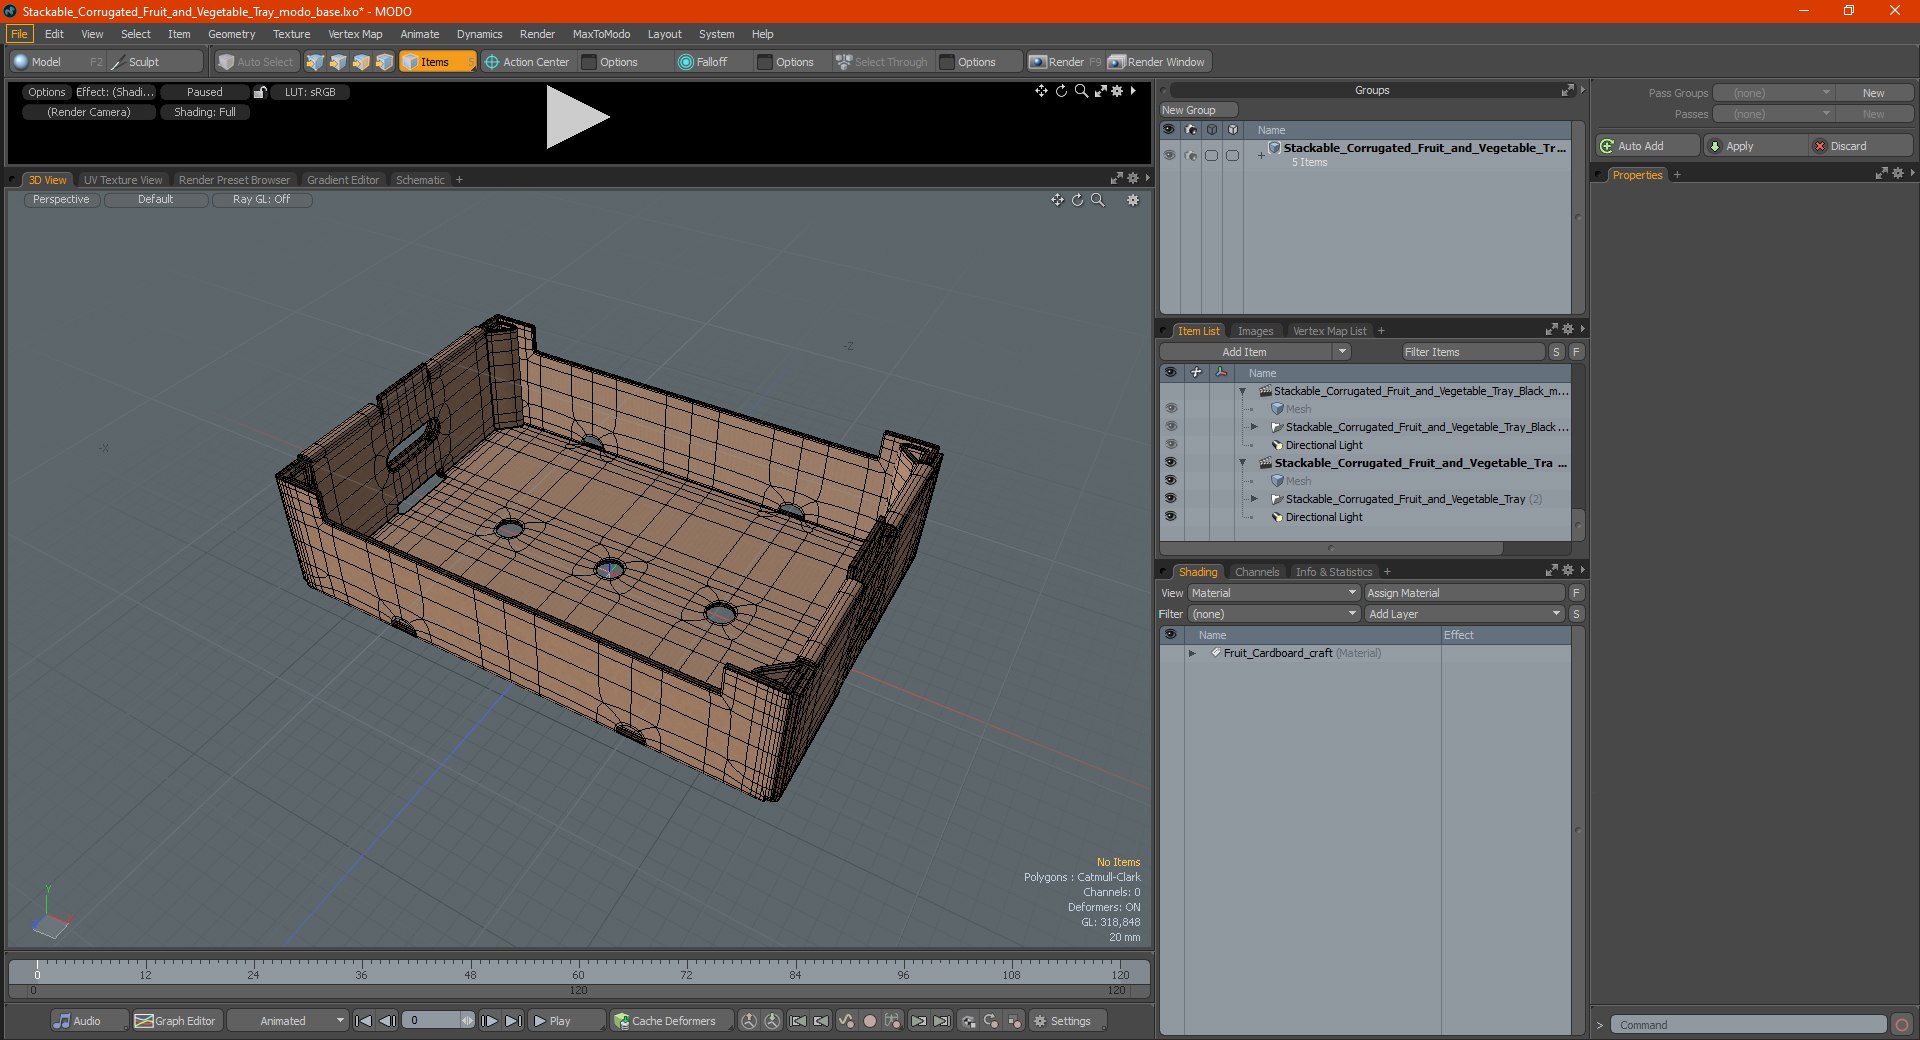
Task: Open the Audio settings in timeline
Action: (x=78, y=1021)
